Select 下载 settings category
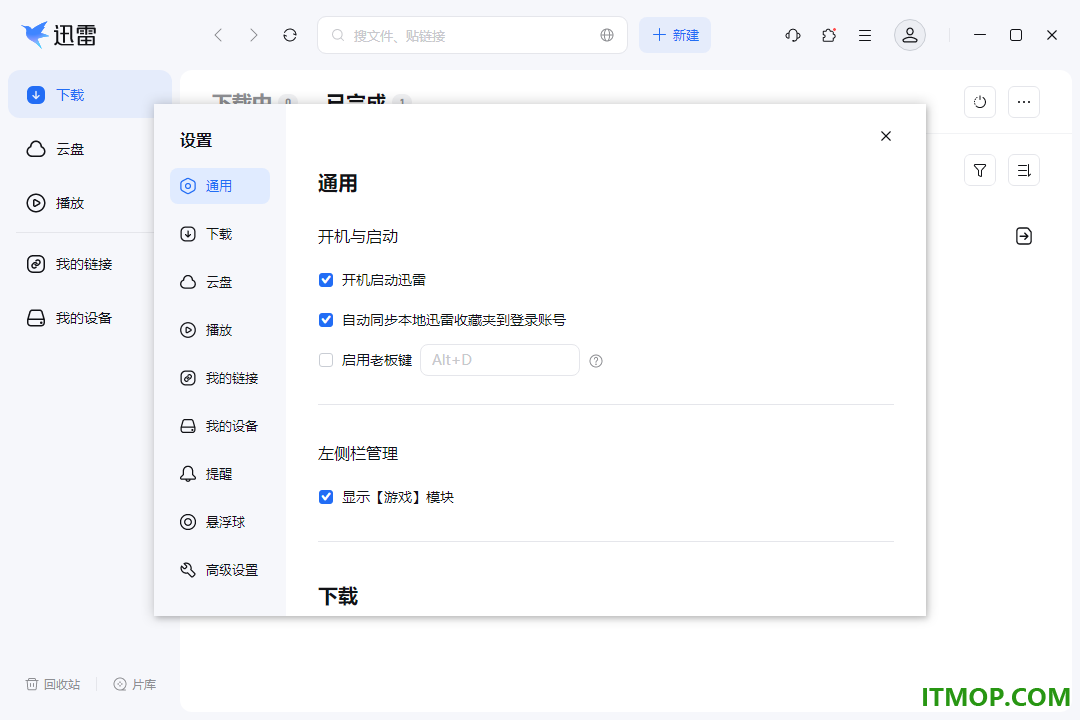The height and width of the screenshot is (720, 1080). (220, 234)
